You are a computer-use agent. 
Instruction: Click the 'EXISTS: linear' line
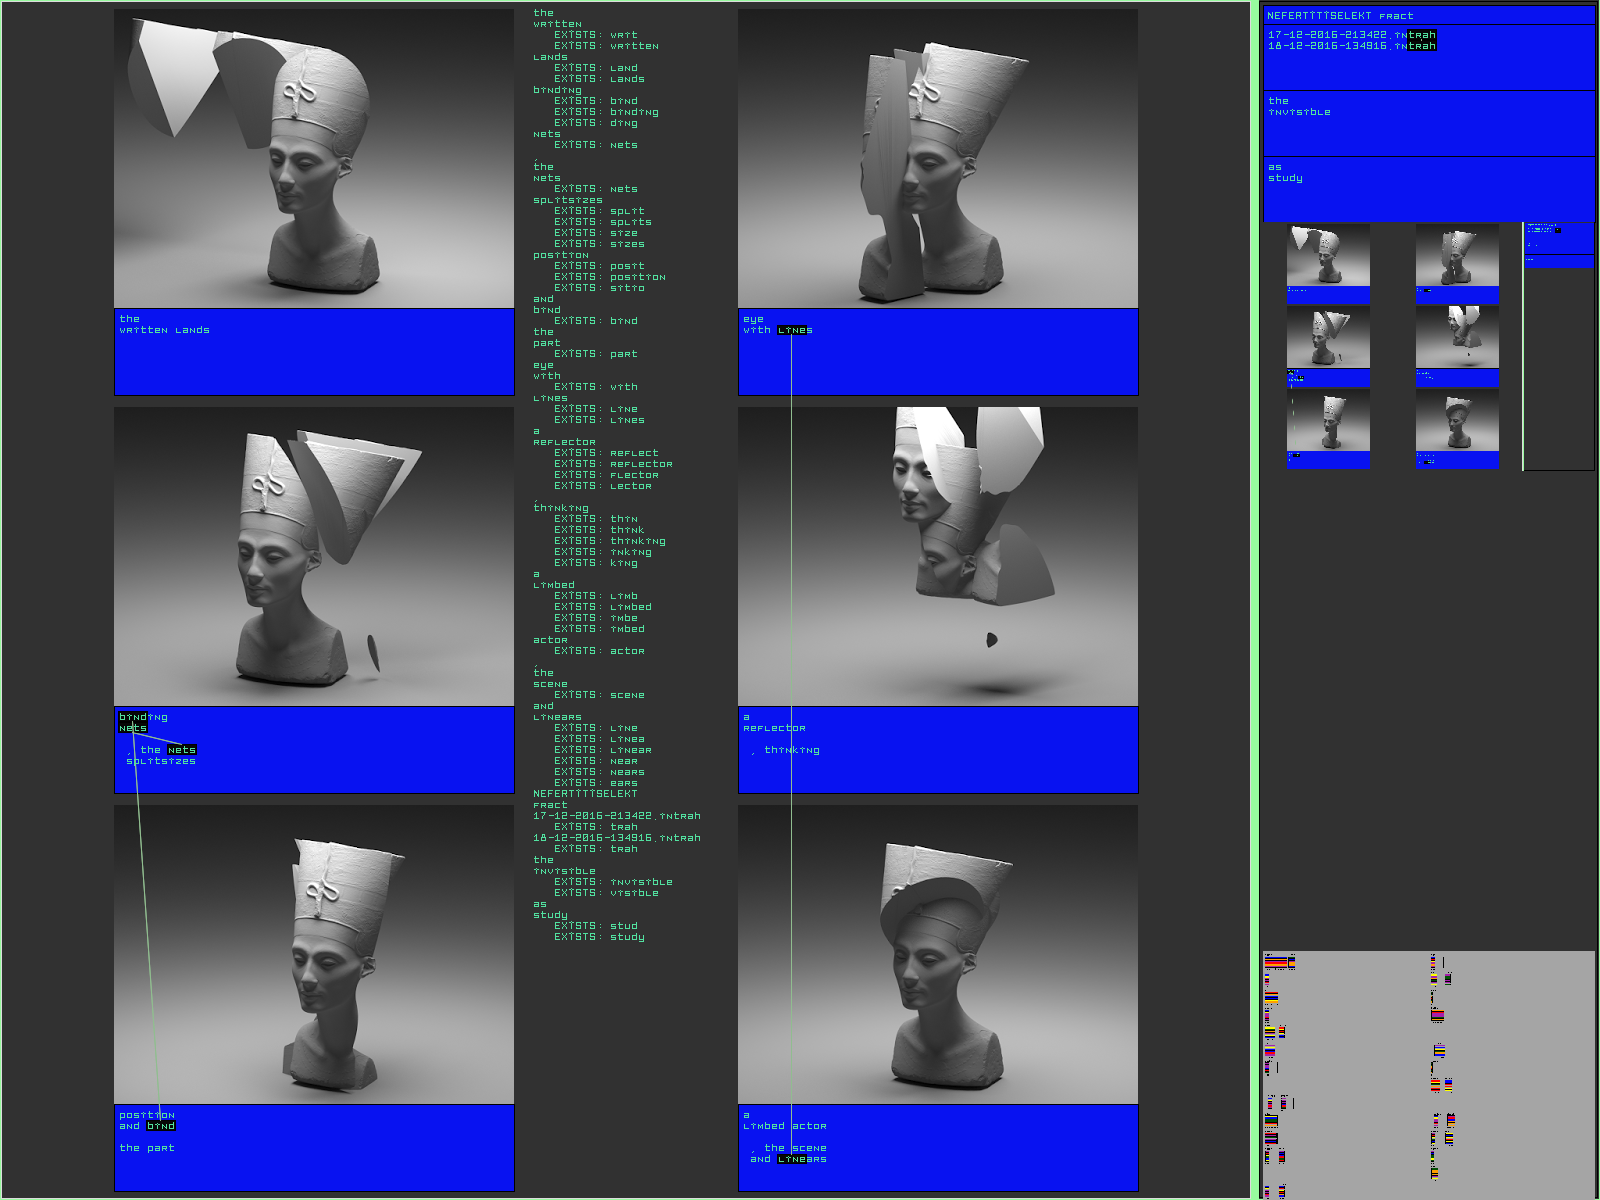(603, 750)
